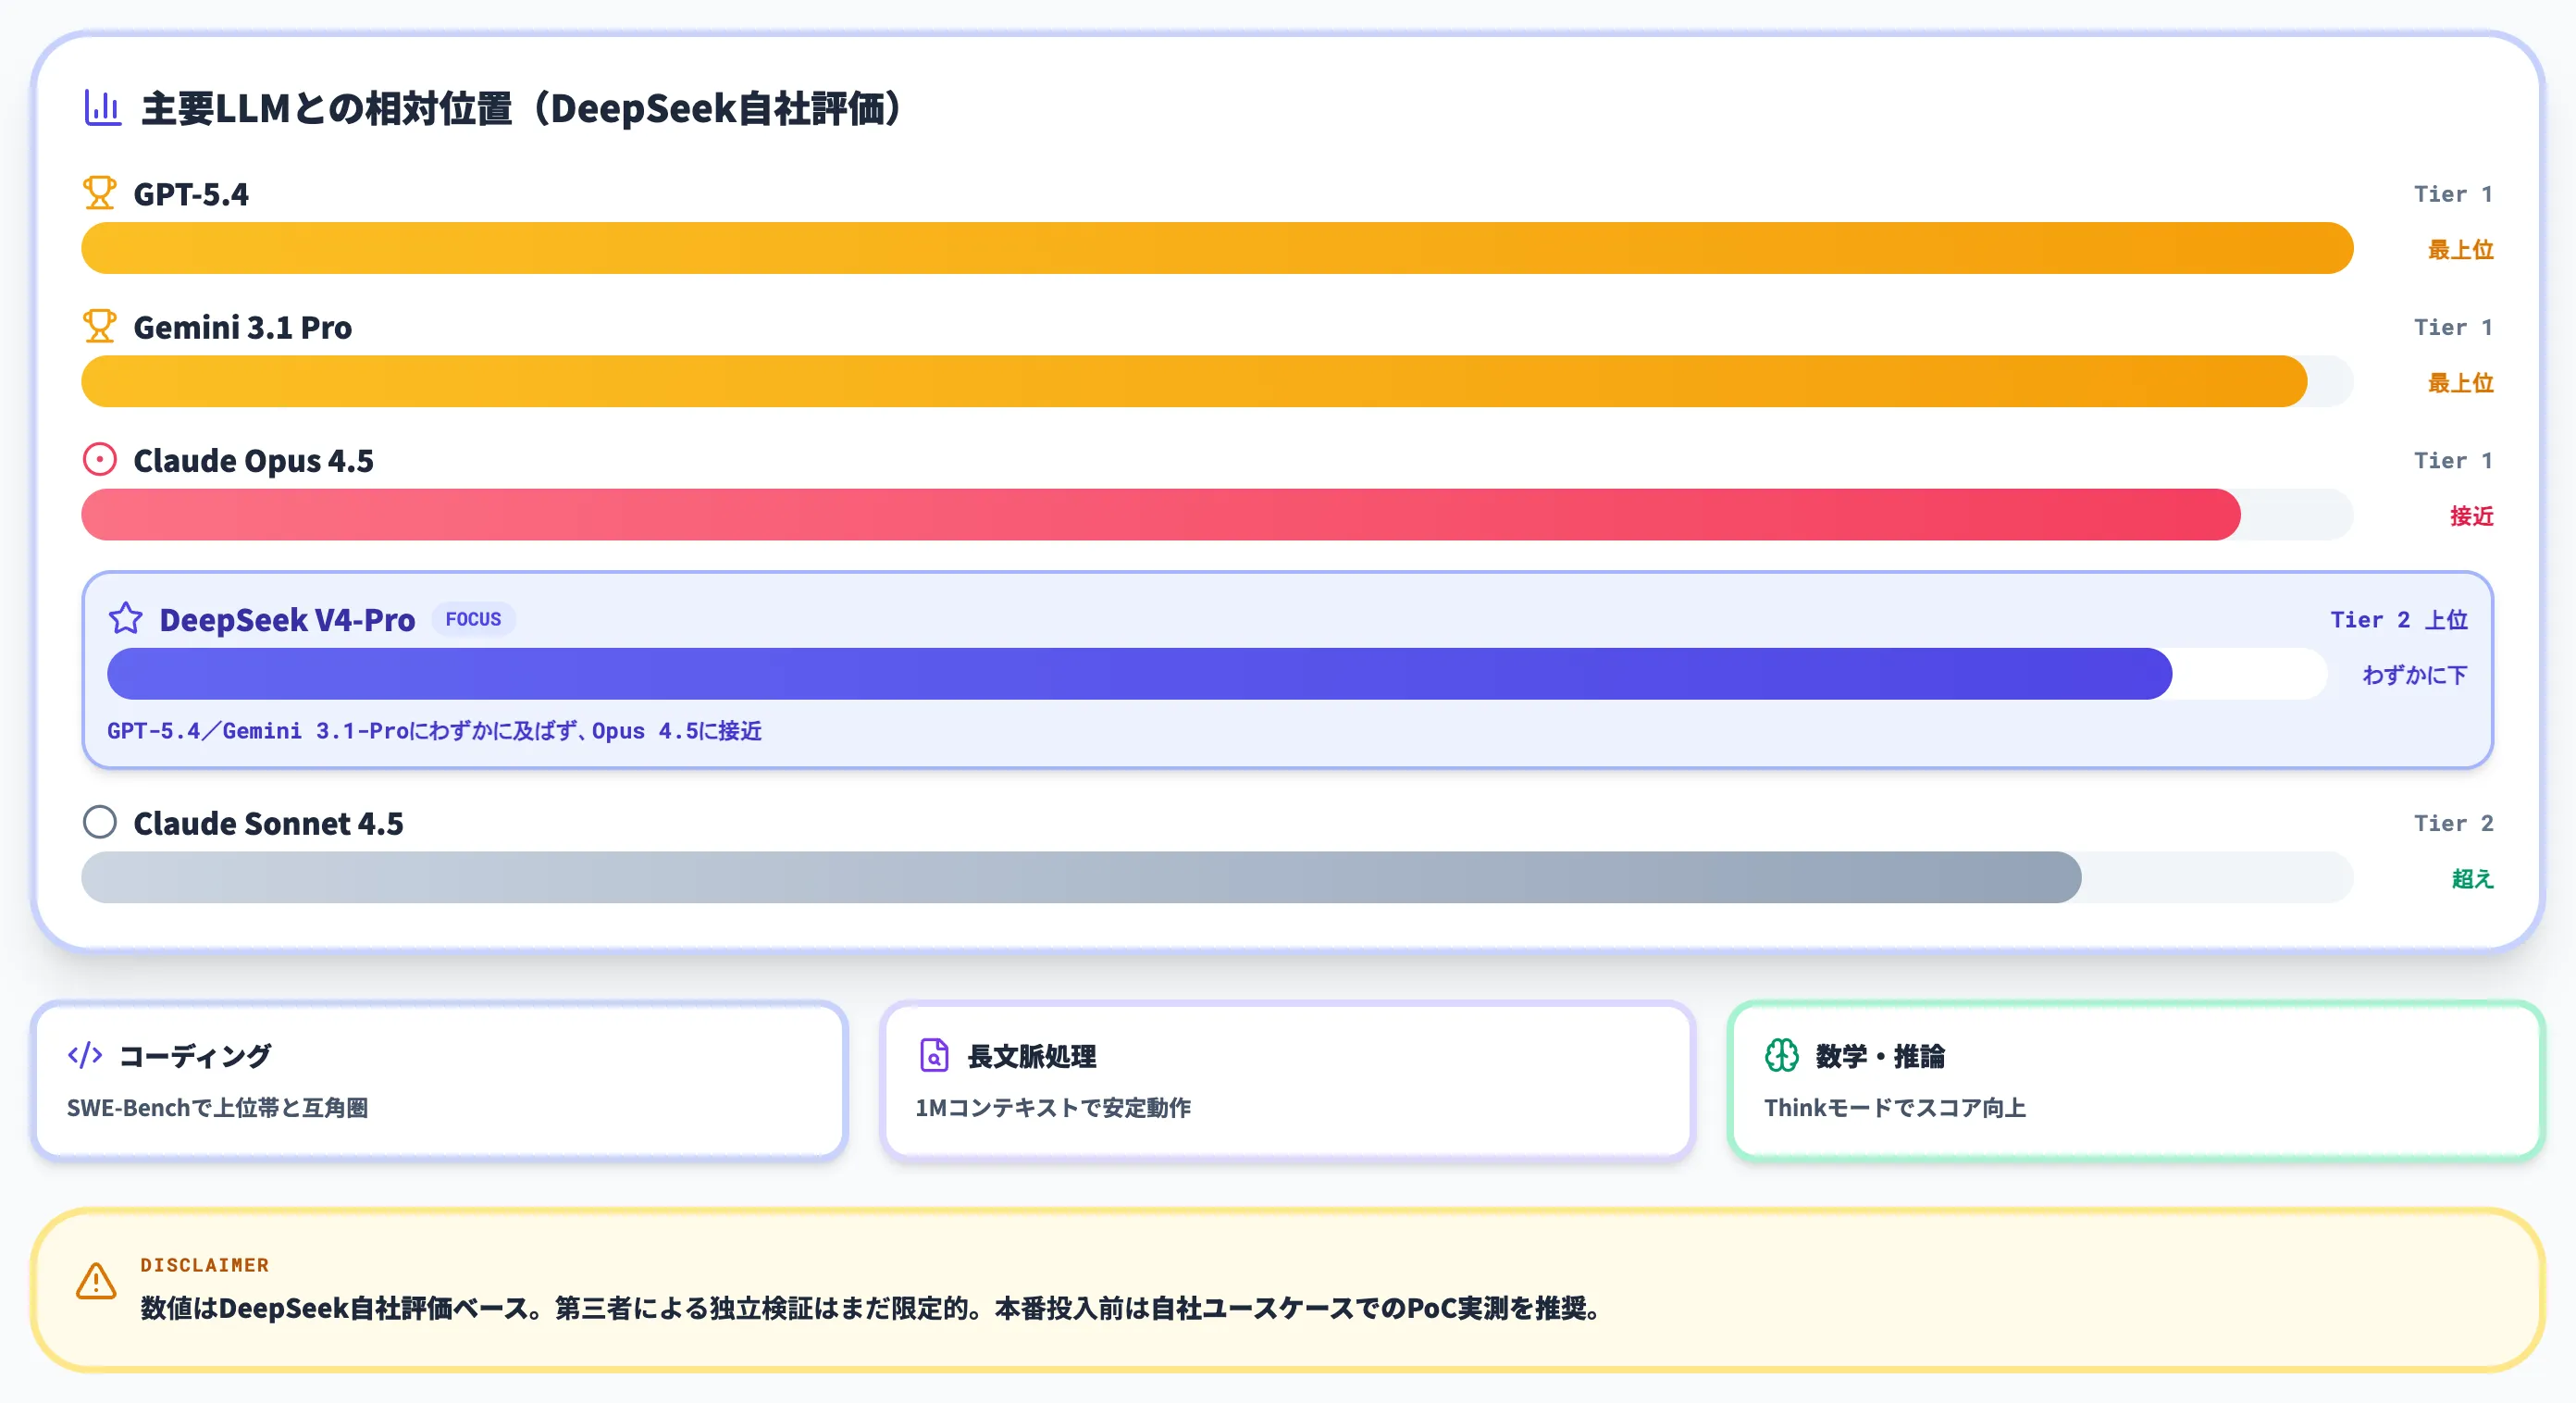
Task: Click the trophy icon beside Gemini 3.1 Pro
Action: point(99,325)
